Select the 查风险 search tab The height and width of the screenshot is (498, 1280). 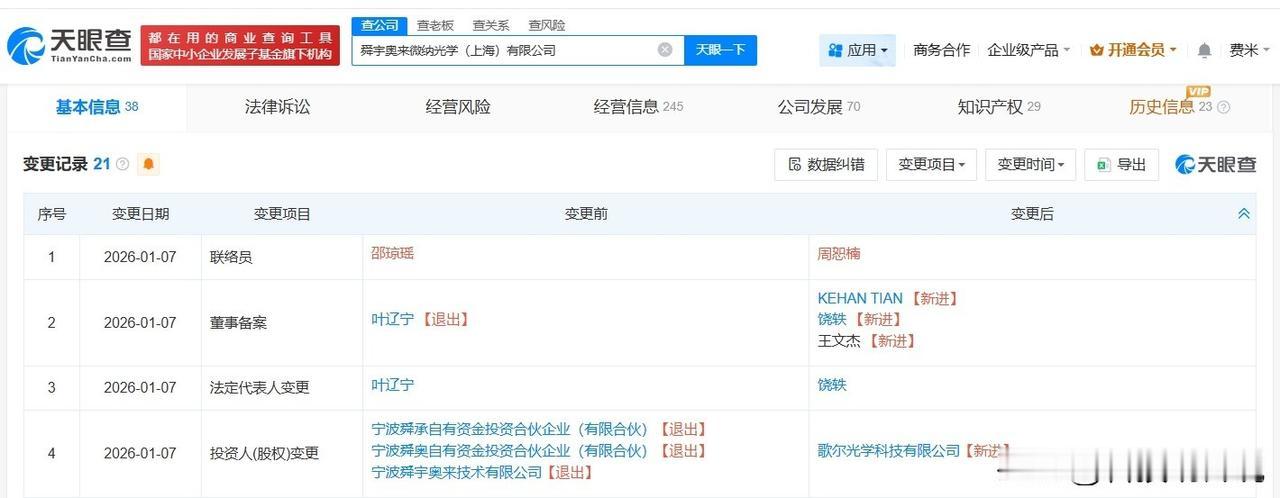[547, 25]
